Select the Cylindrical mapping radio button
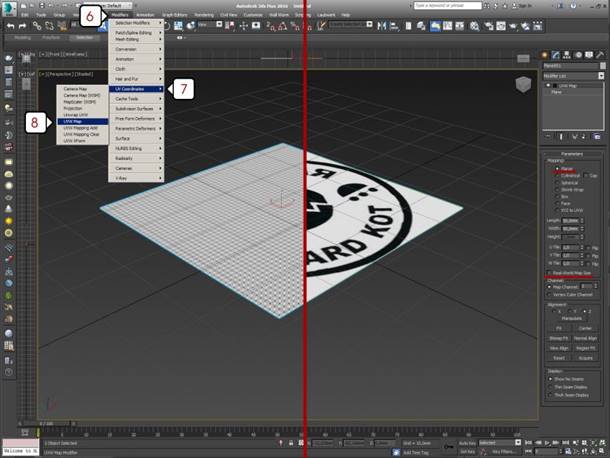 (557, 176)
